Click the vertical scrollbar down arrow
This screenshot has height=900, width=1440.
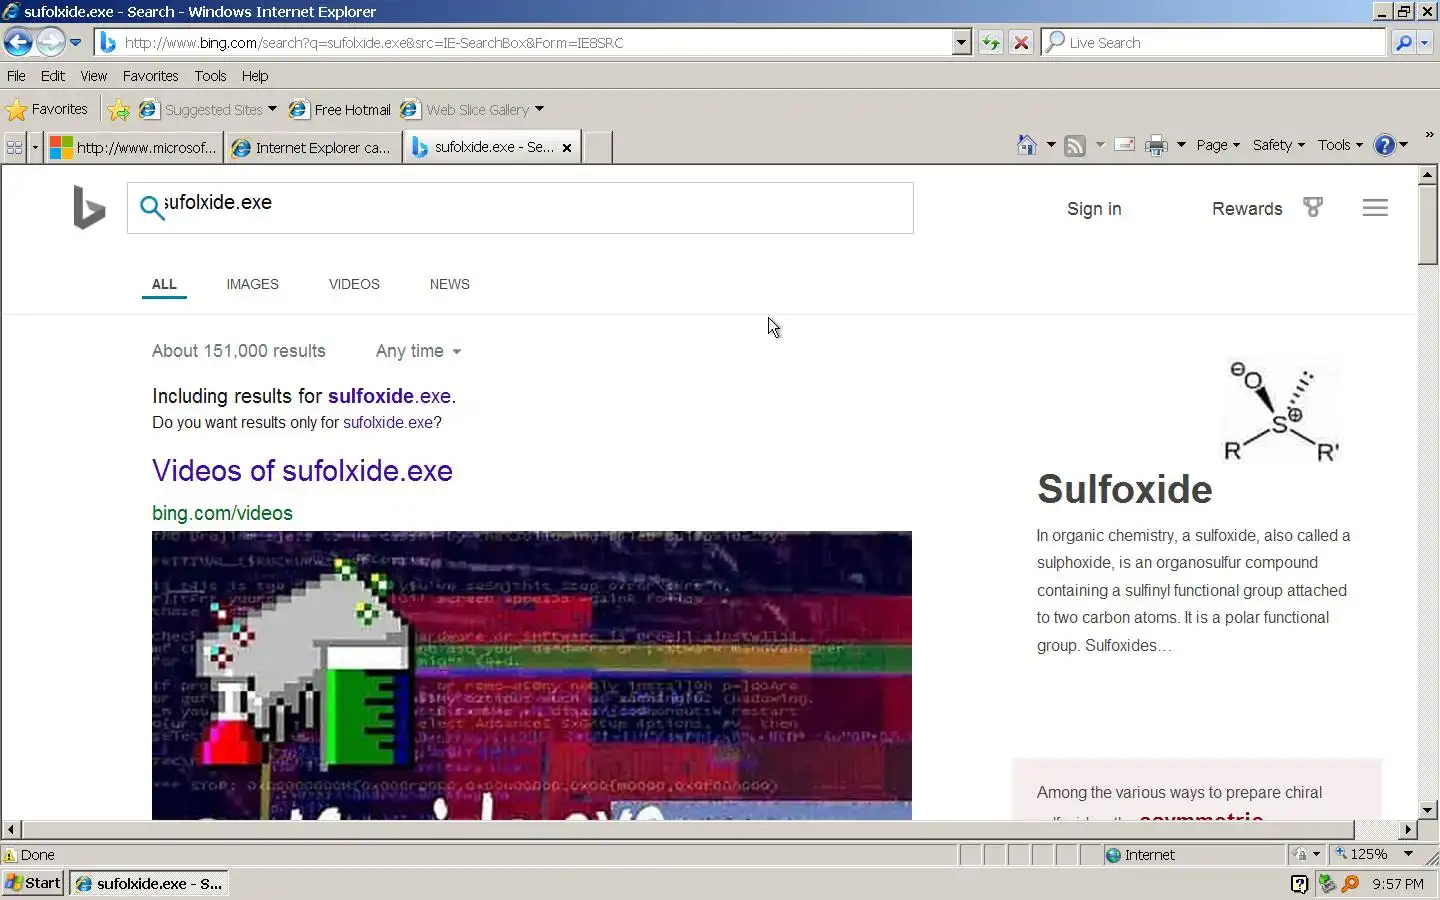(x=1427, y=810)
